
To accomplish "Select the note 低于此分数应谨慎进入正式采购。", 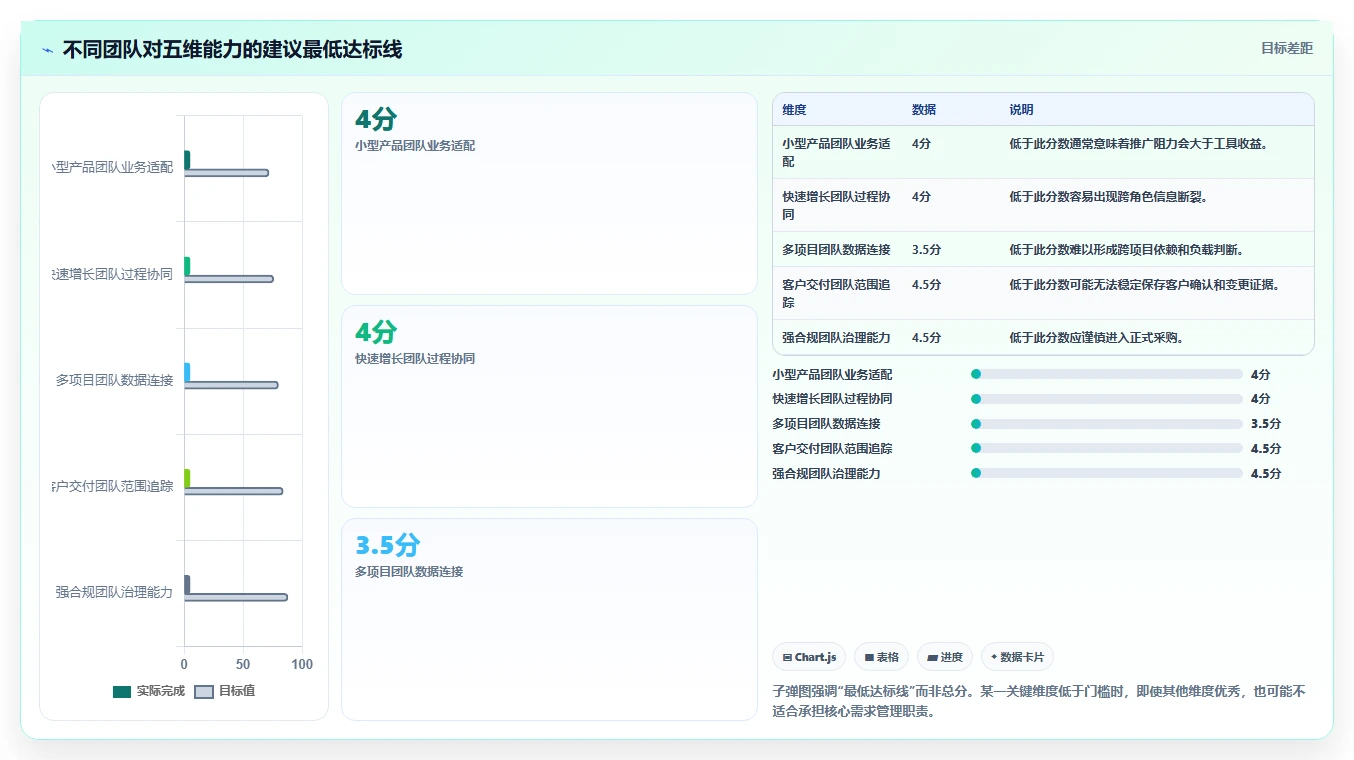I will pos(1098,337).
